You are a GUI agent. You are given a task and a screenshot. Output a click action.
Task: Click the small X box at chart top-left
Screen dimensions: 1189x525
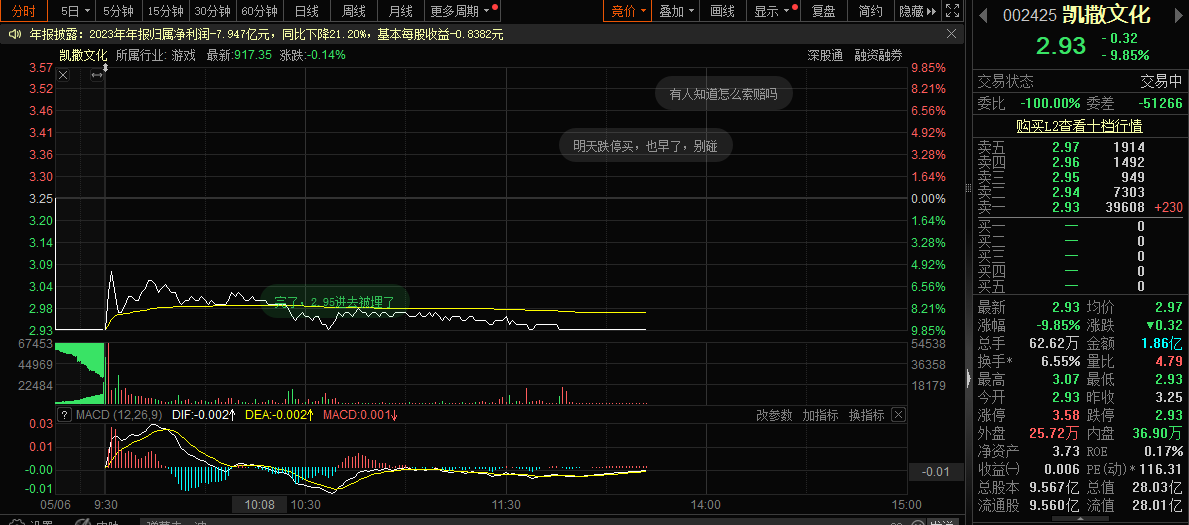pos(63,75)
